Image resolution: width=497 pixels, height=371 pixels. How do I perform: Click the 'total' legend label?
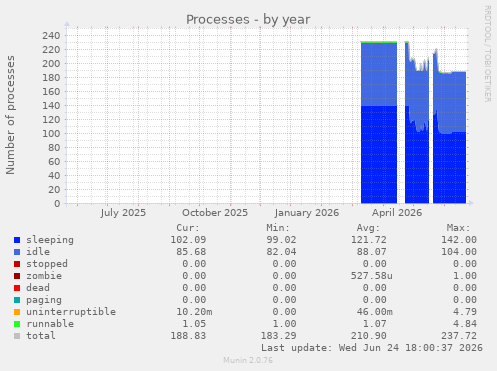pyautogui.click(x=41, y=336)
